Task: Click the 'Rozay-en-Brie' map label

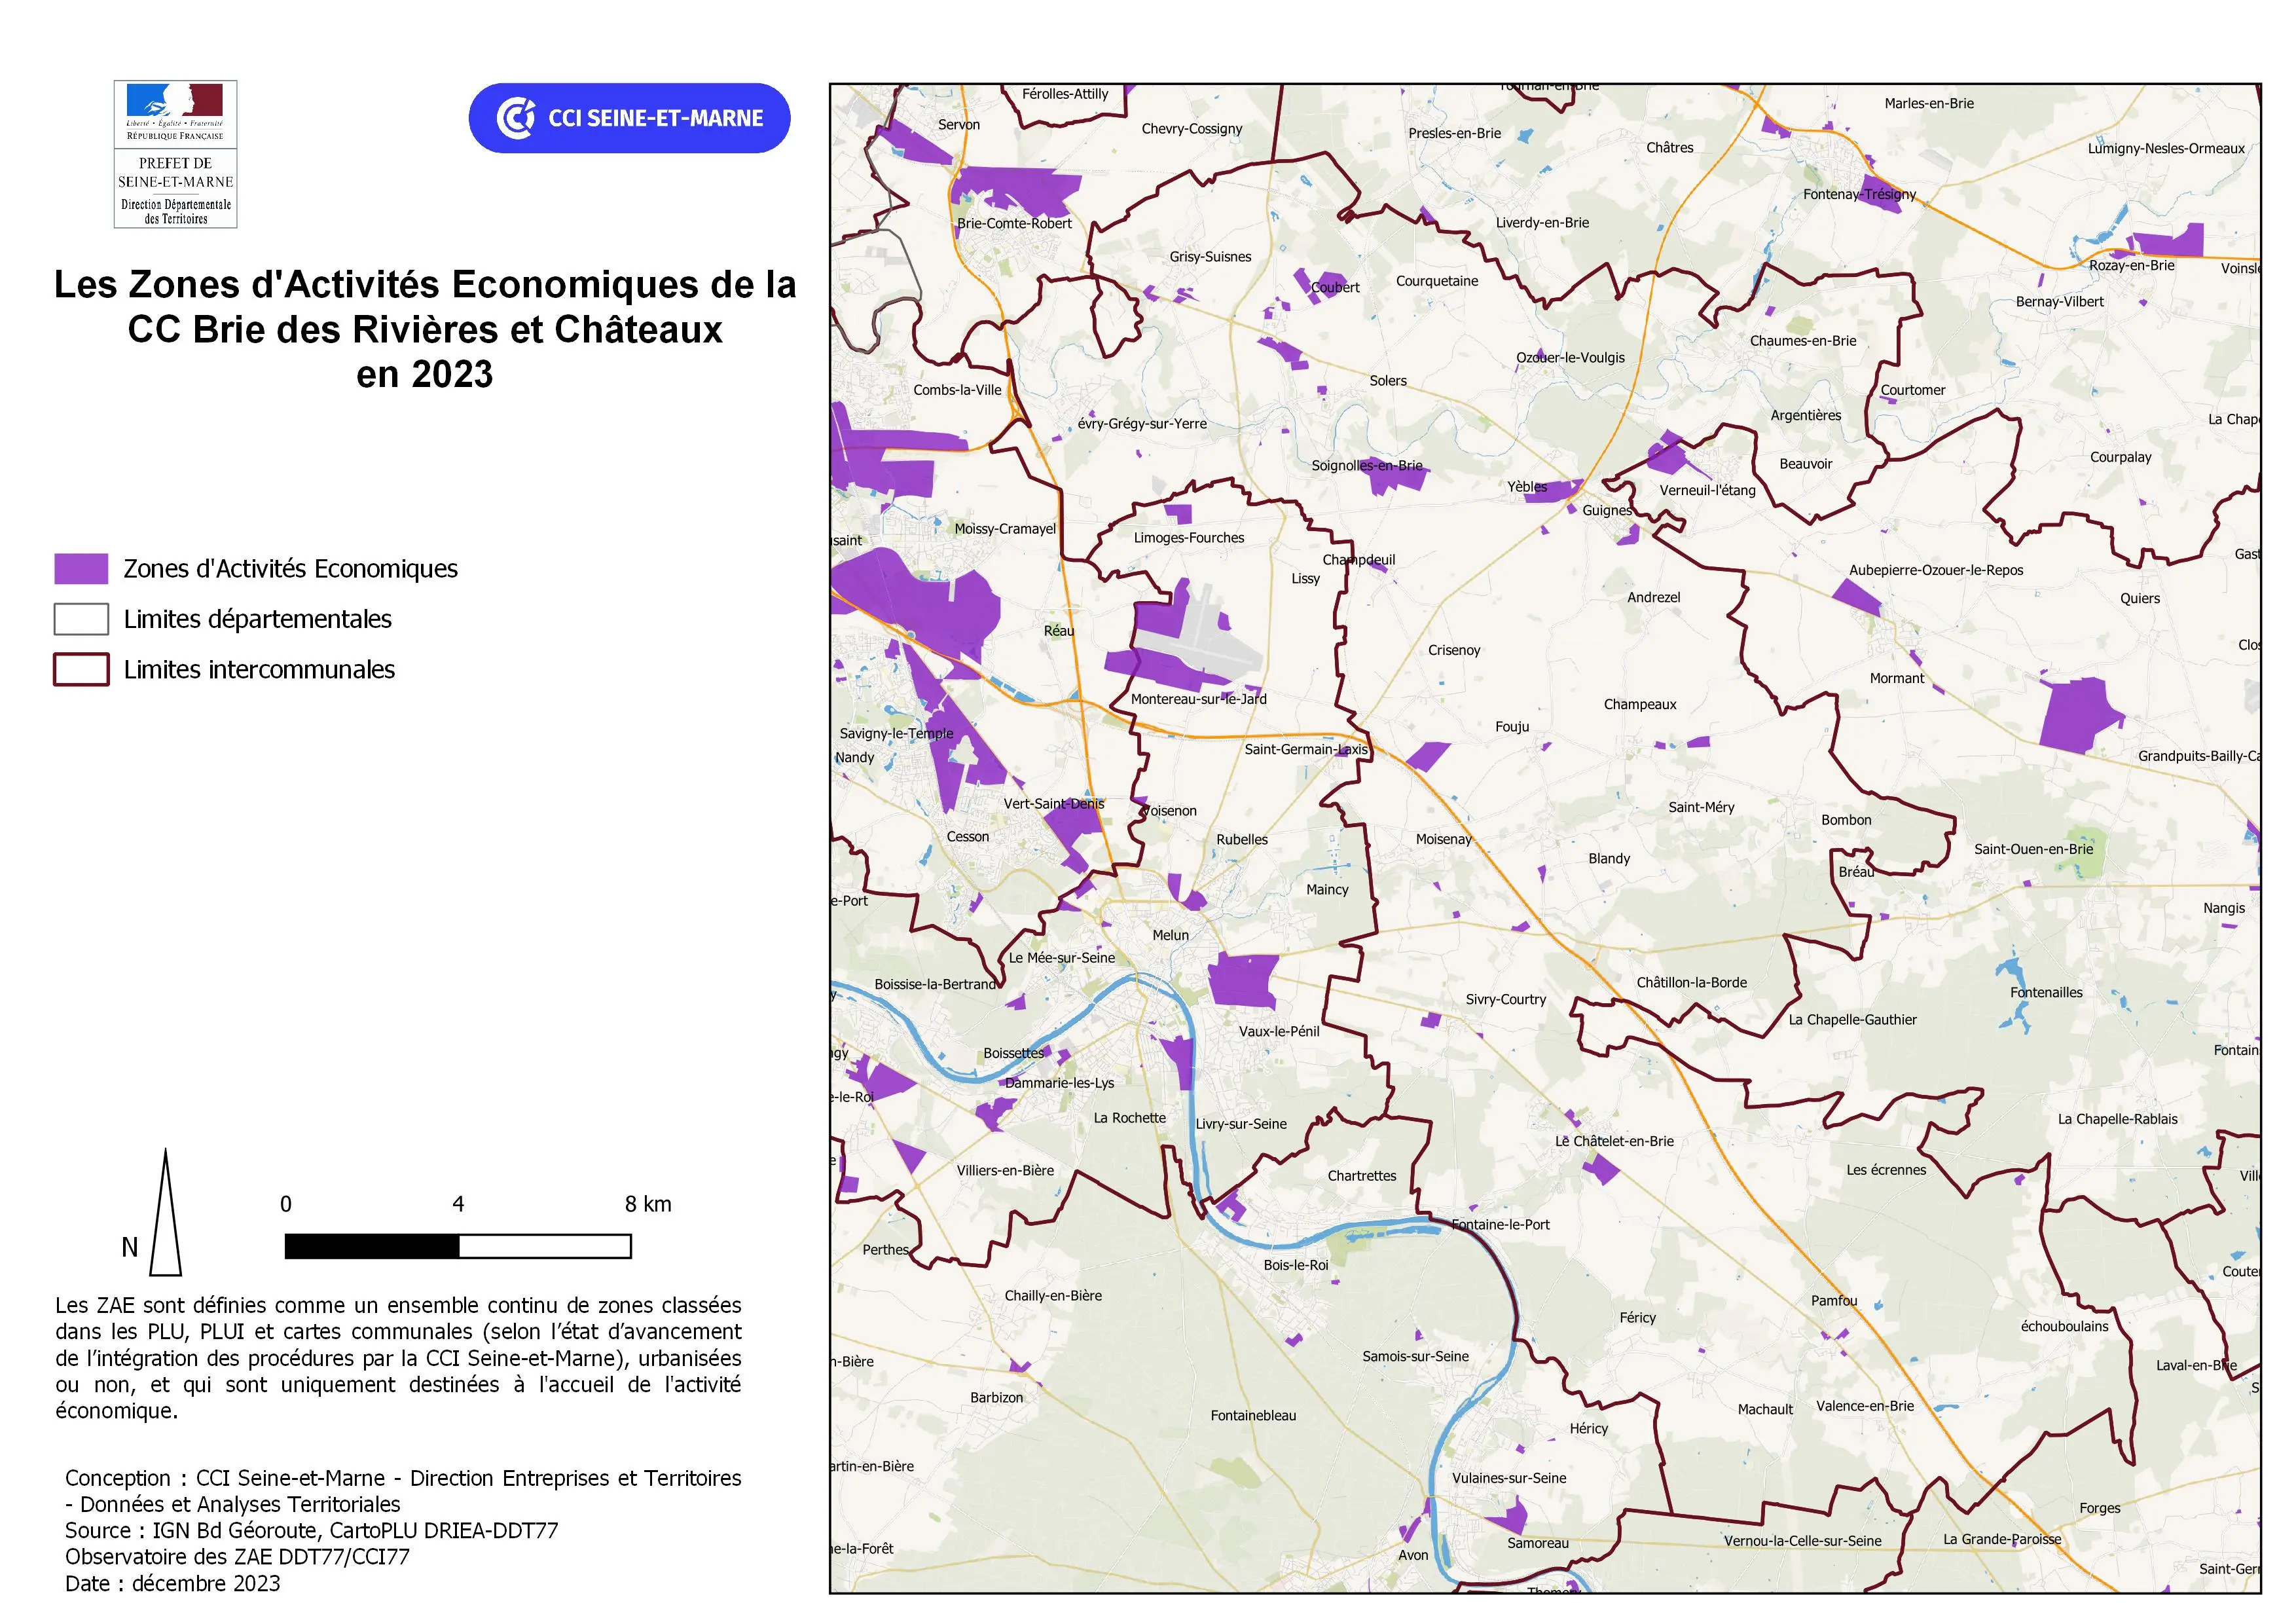Action: click(x=2132, y=265)
